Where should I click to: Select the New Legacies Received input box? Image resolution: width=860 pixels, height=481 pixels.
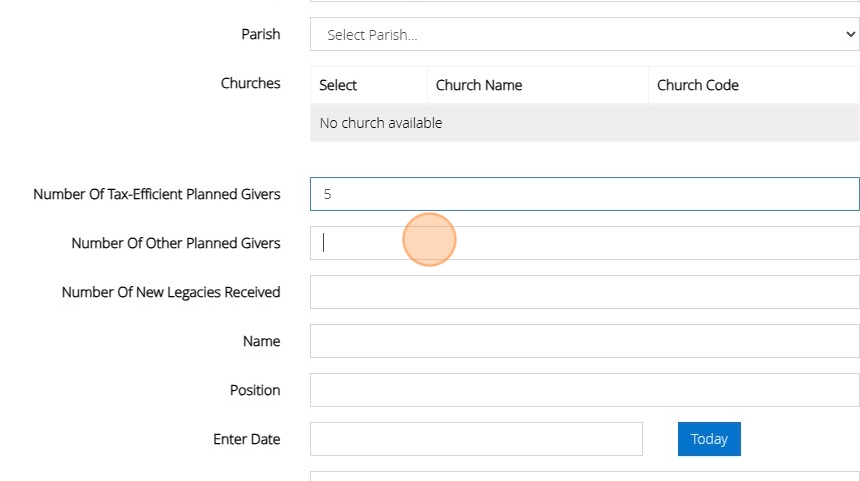point(584,292)
